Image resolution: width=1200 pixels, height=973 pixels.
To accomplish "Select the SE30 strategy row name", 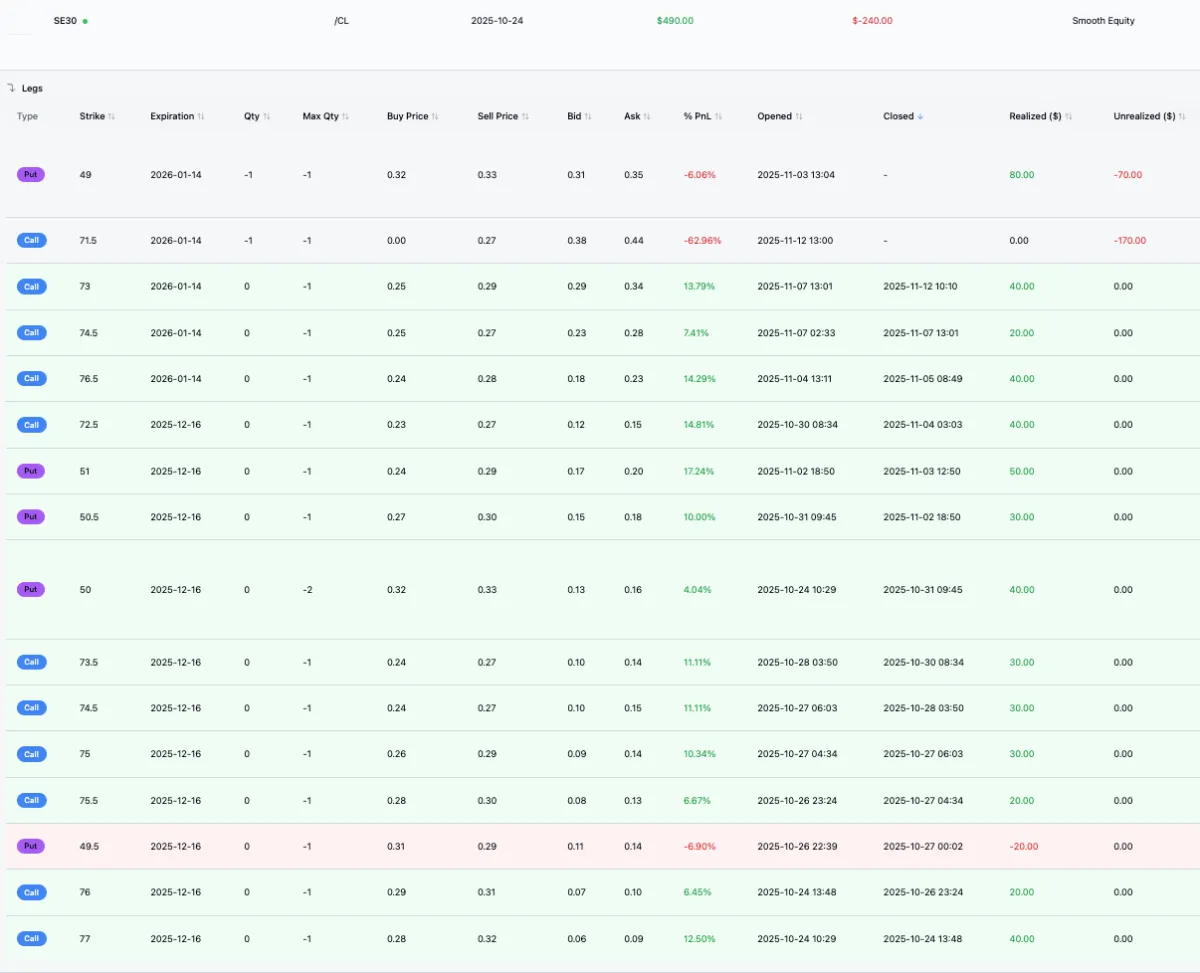I will click(65, 21).
